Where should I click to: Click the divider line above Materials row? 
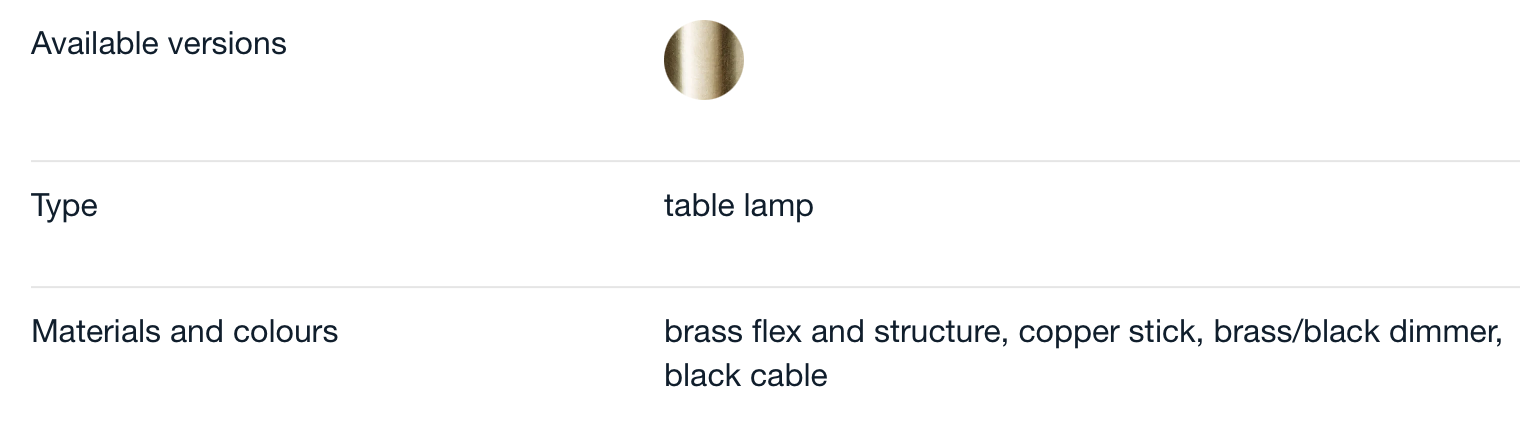pyautogui.click(x=775, y=287)
